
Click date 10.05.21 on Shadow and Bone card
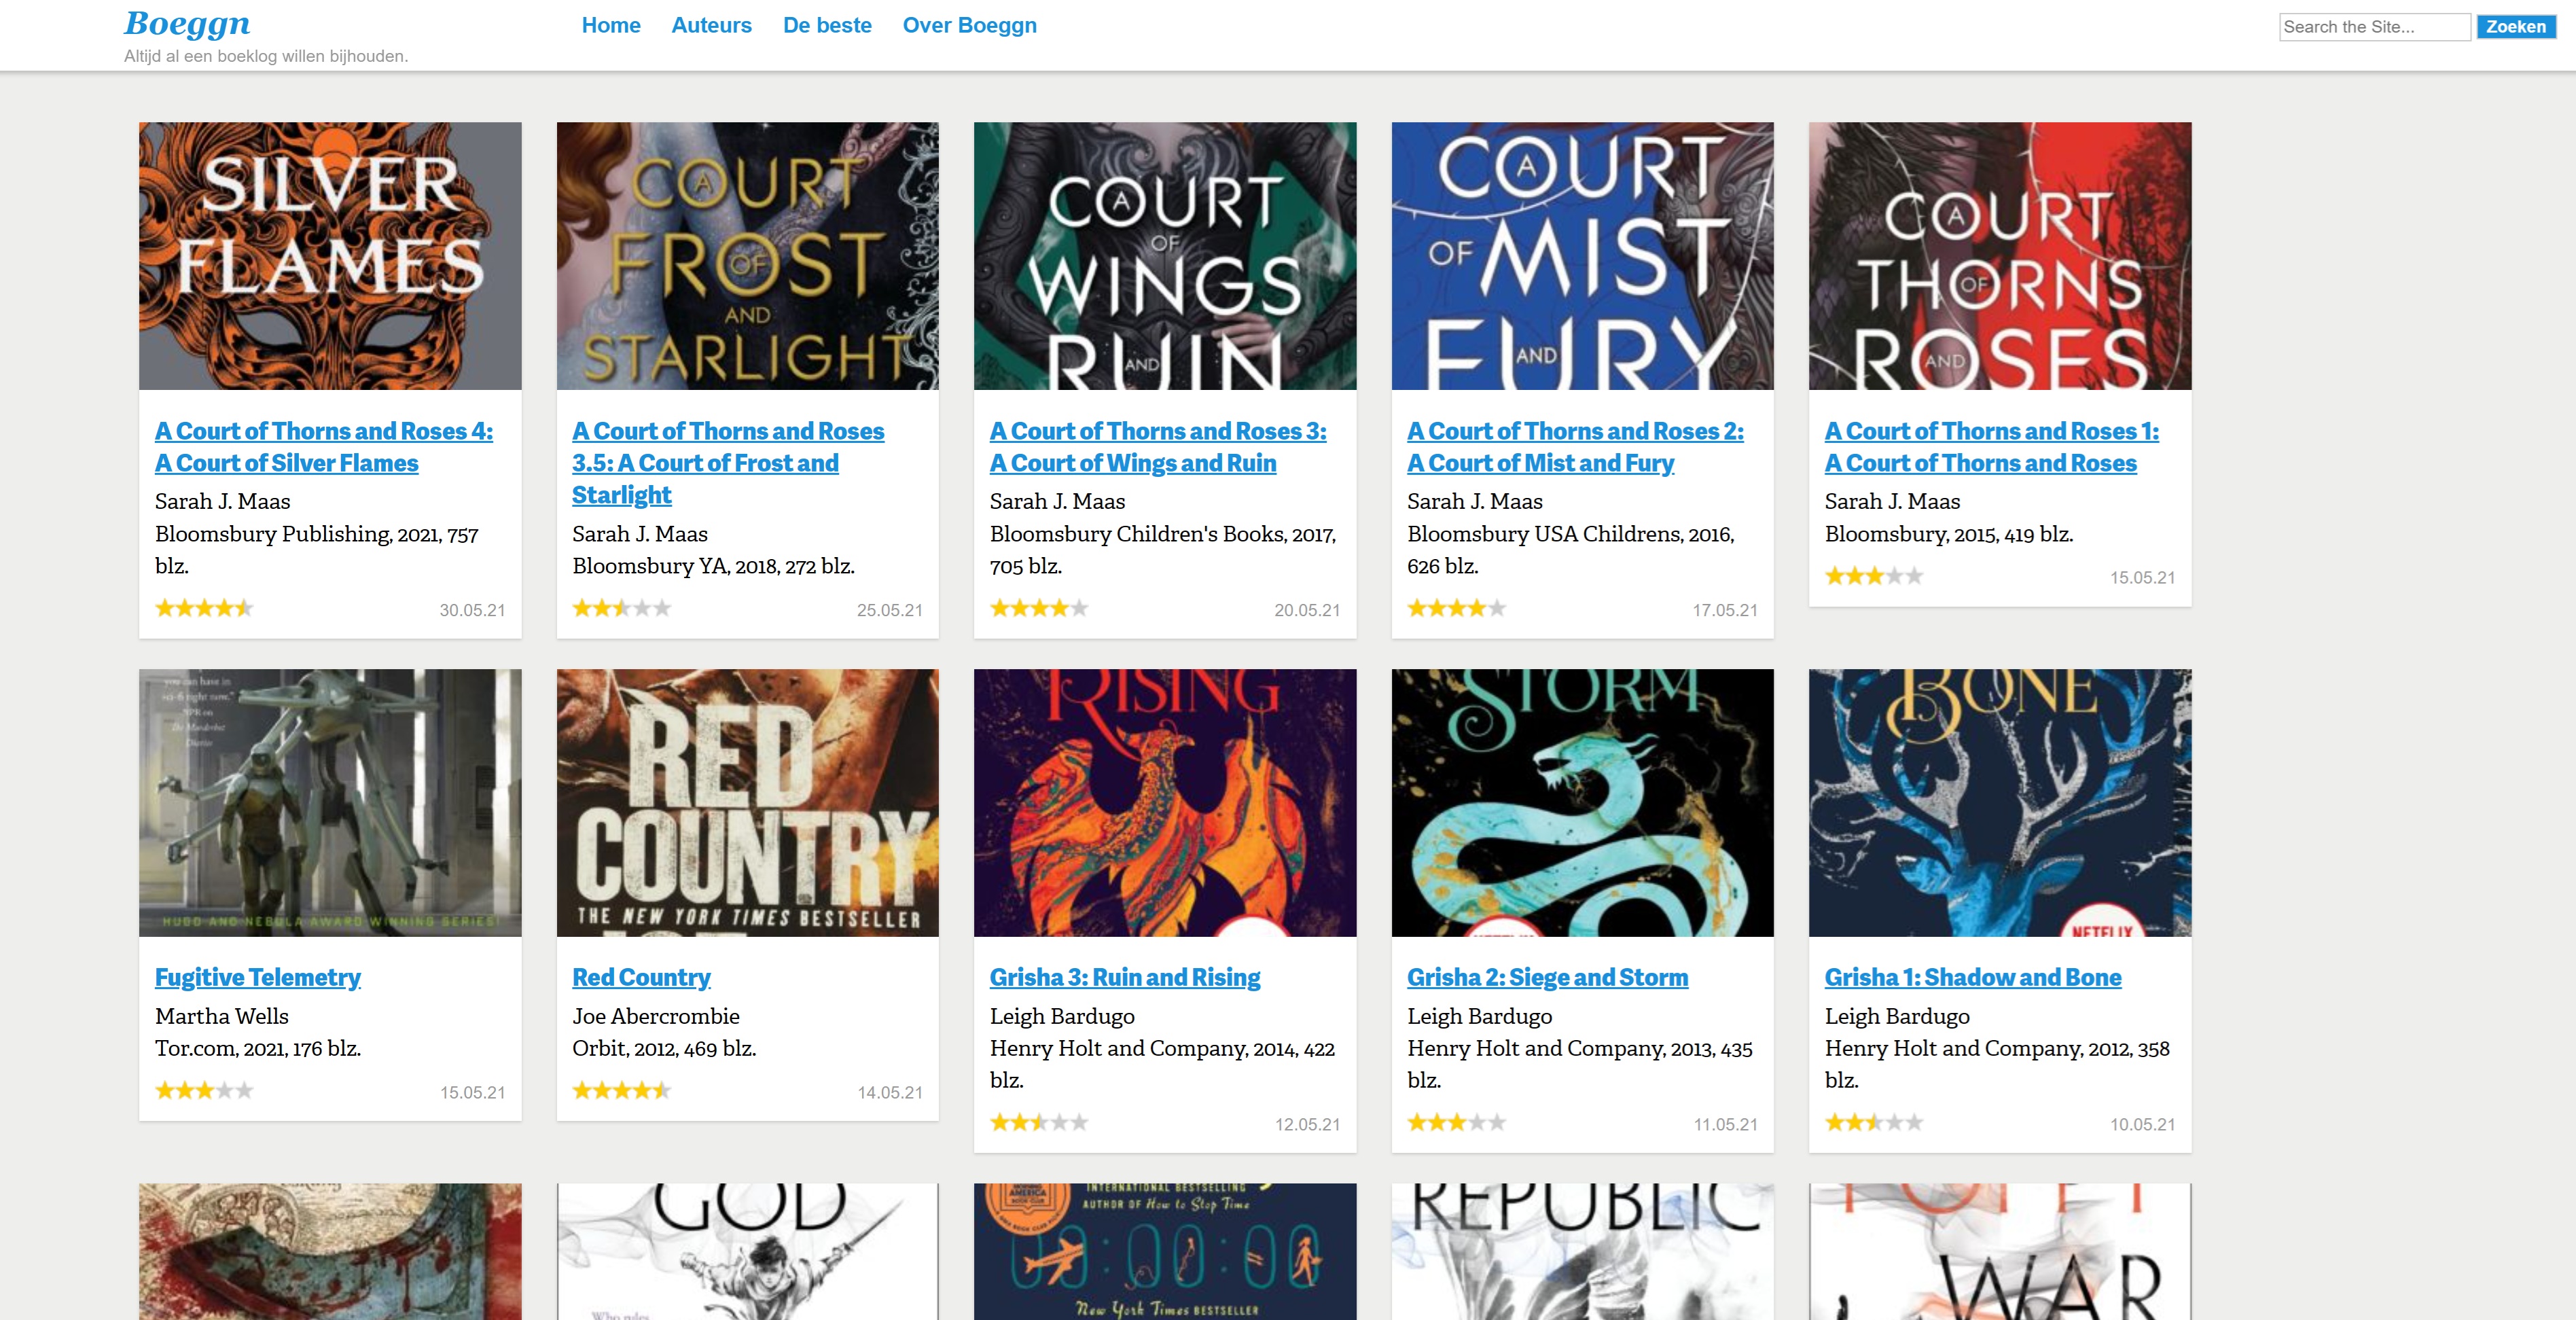click(x=2142, y=1124)
